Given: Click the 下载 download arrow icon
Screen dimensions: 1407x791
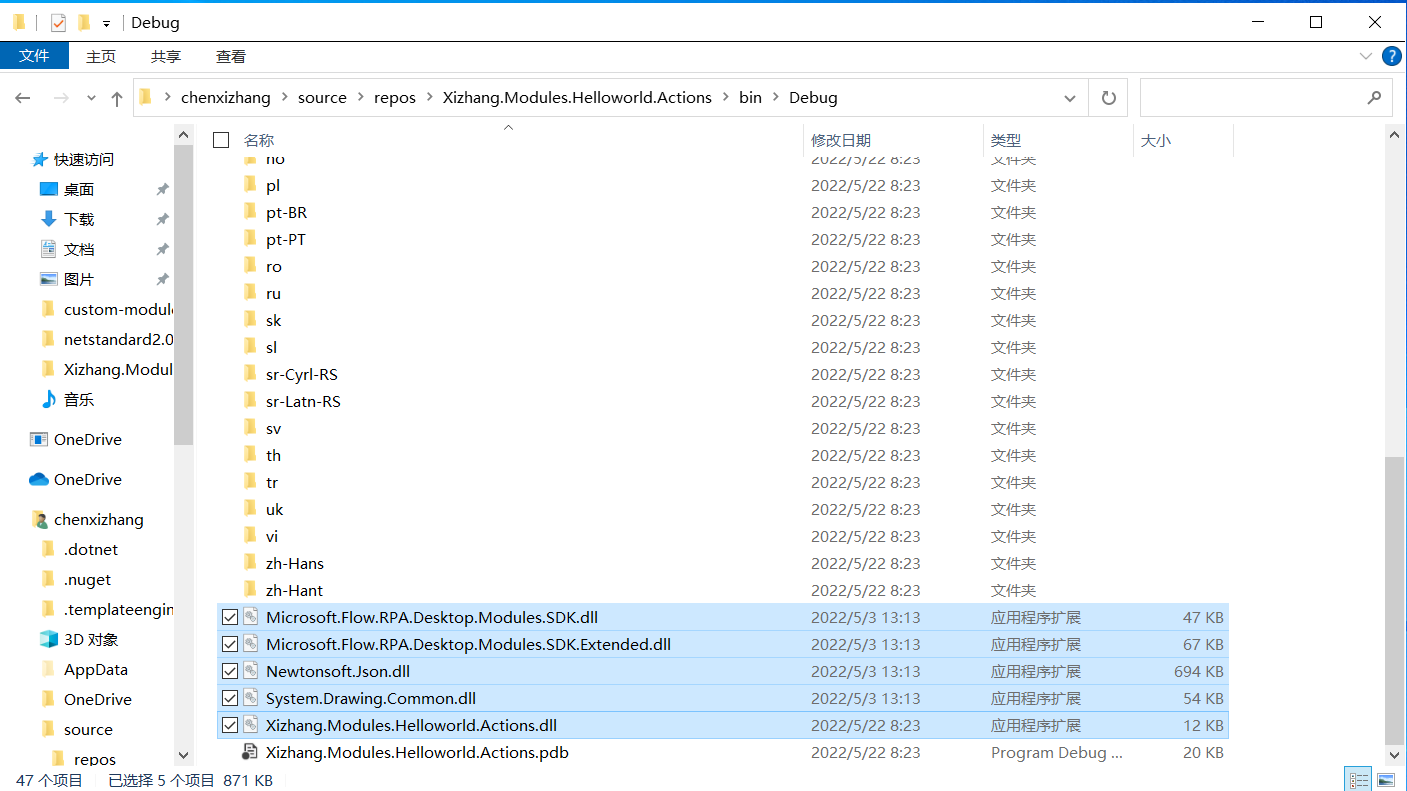Looking at the screenshot, I should point(48,219).
